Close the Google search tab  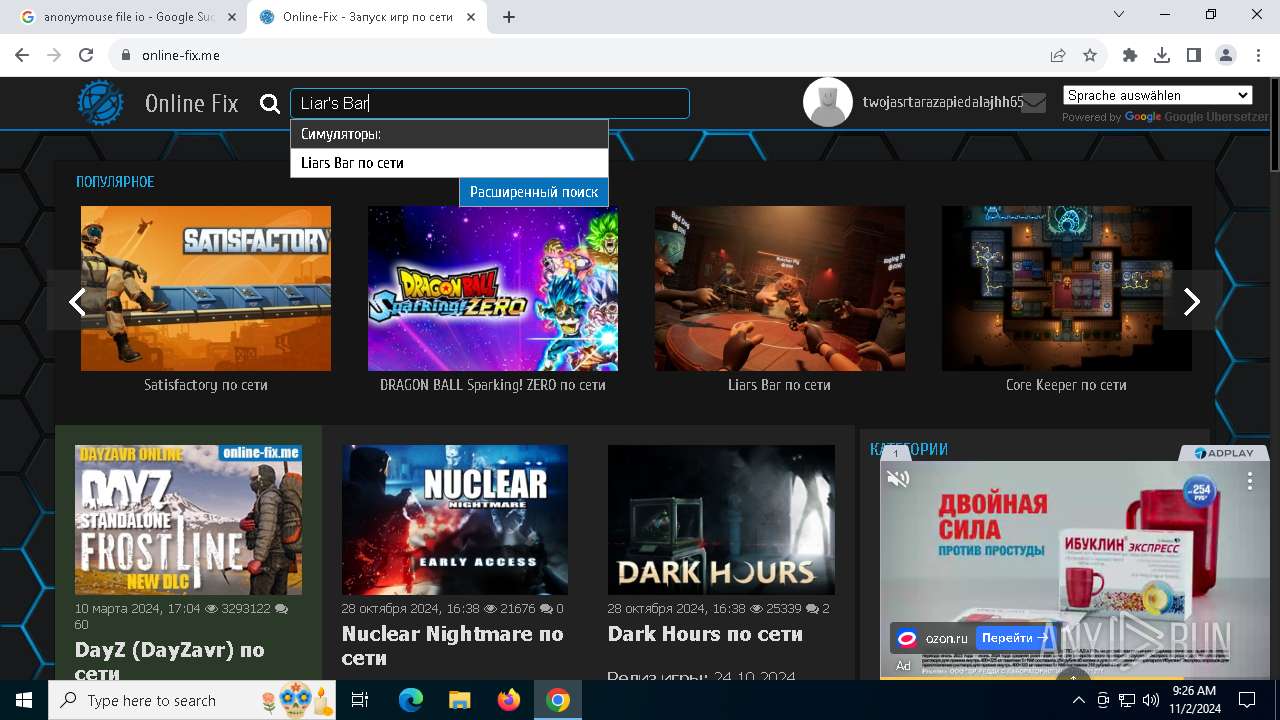231,17
